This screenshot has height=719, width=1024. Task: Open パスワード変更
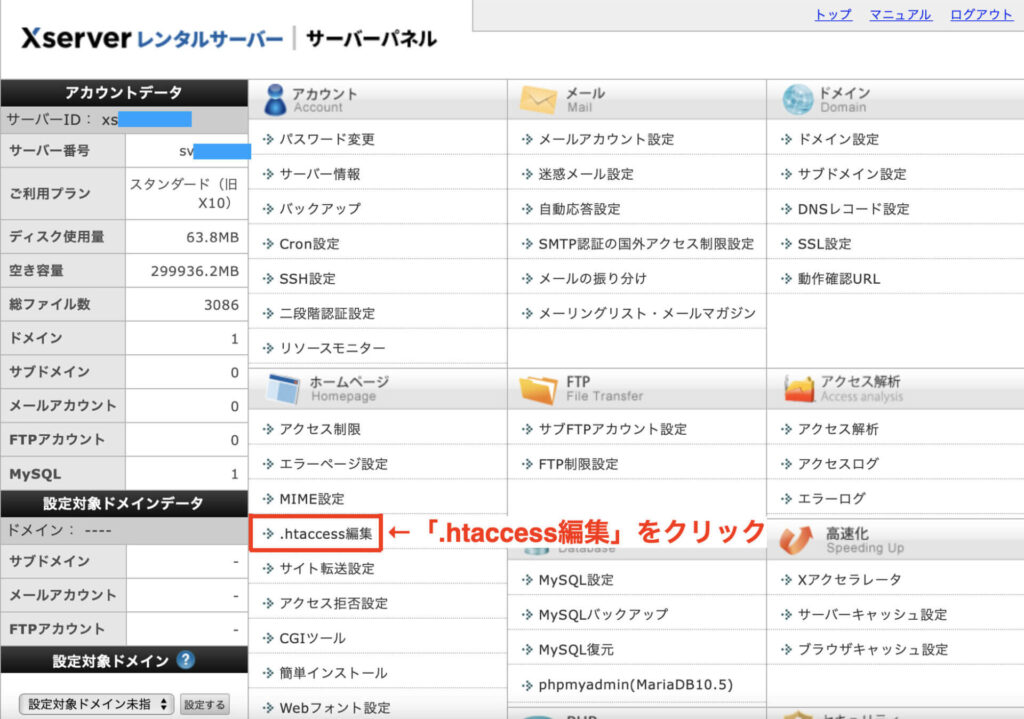[x=327, y=139]
